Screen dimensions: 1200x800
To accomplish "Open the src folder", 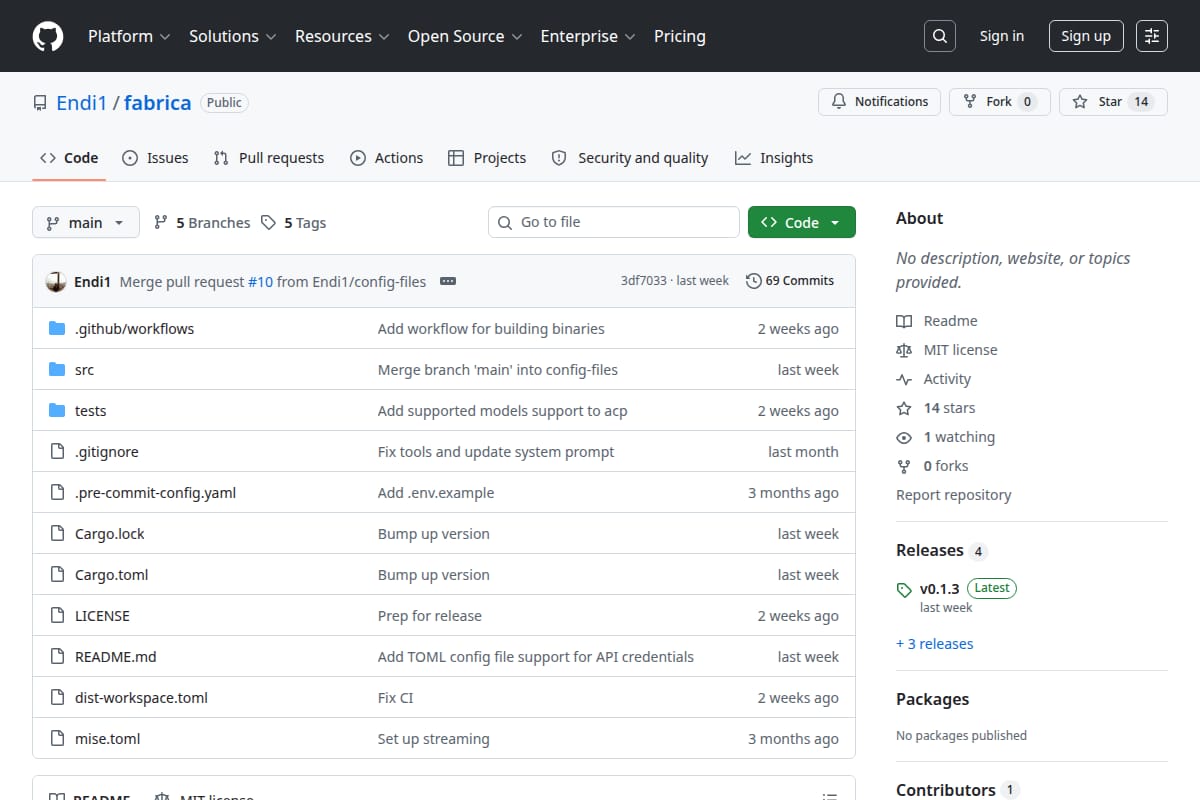I will (84, 370).
